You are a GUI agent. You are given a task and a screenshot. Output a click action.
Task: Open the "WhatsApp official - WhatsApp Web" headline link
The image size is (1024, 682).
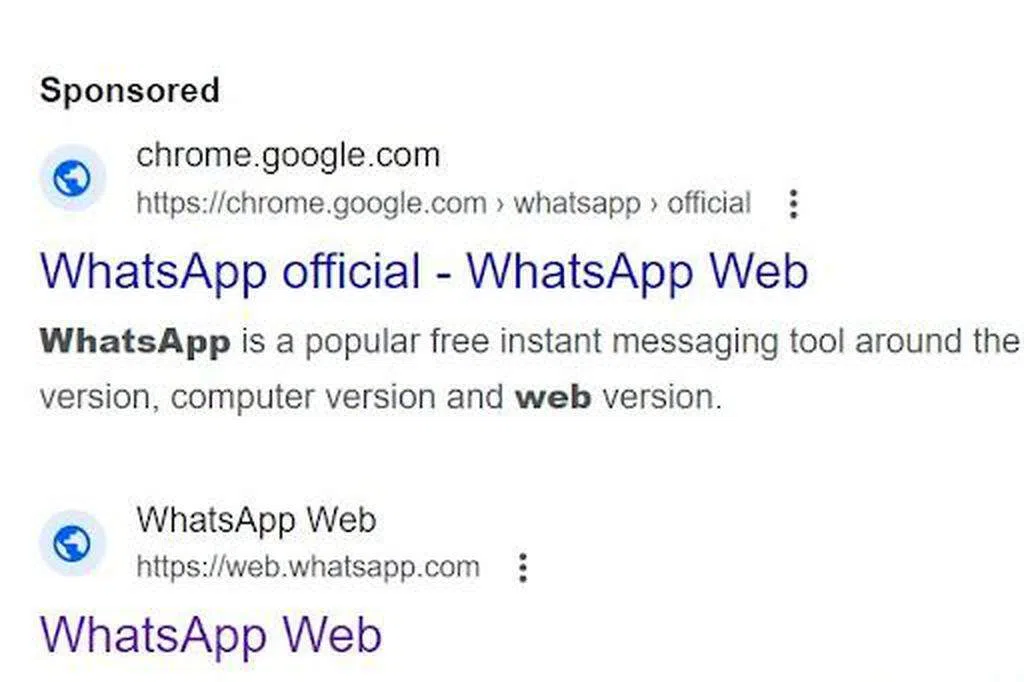(423, 272)
